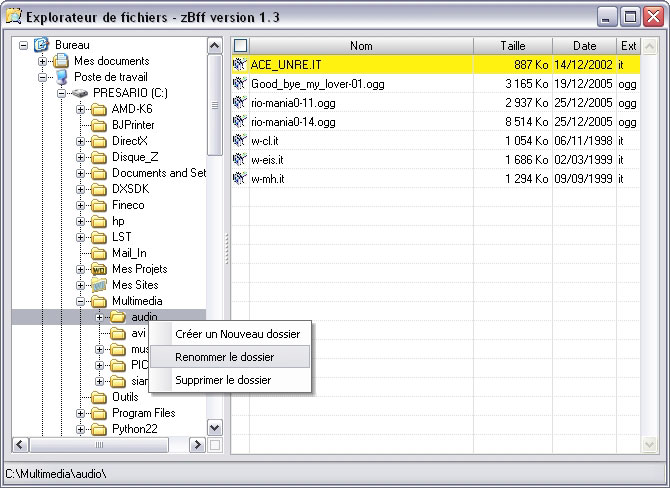This screenshot has height=488, width=670.
Task: Select the Mail_In folder in tree
Action: click(129, 253)
